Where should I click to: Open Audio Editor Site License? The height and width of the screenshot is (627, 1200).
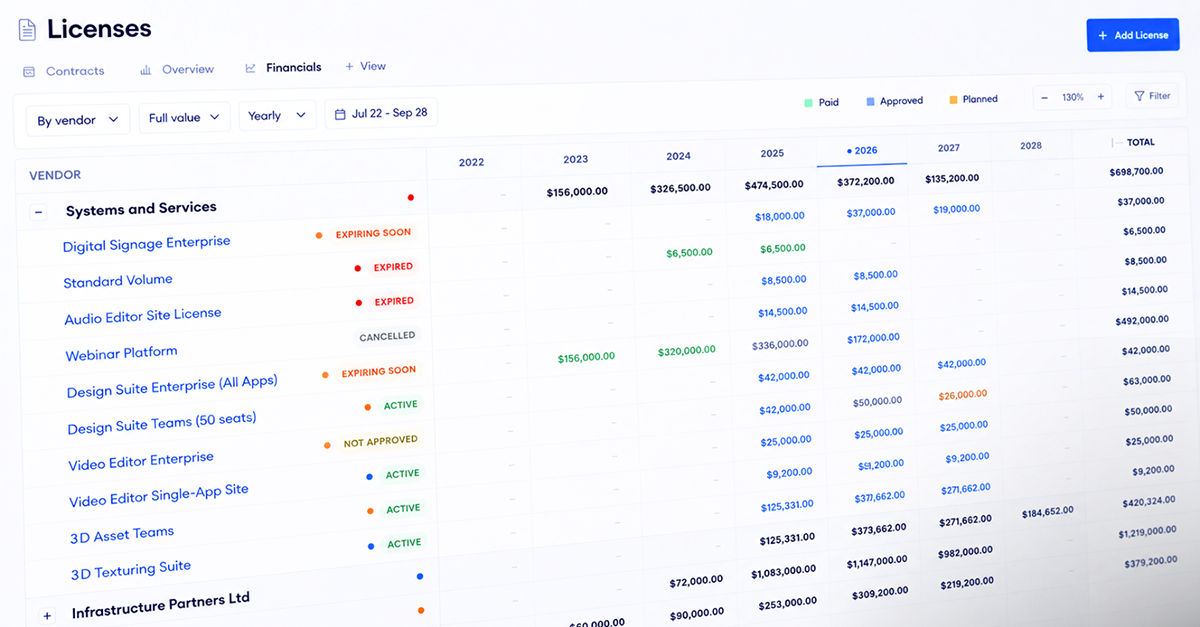pos(143,316)
